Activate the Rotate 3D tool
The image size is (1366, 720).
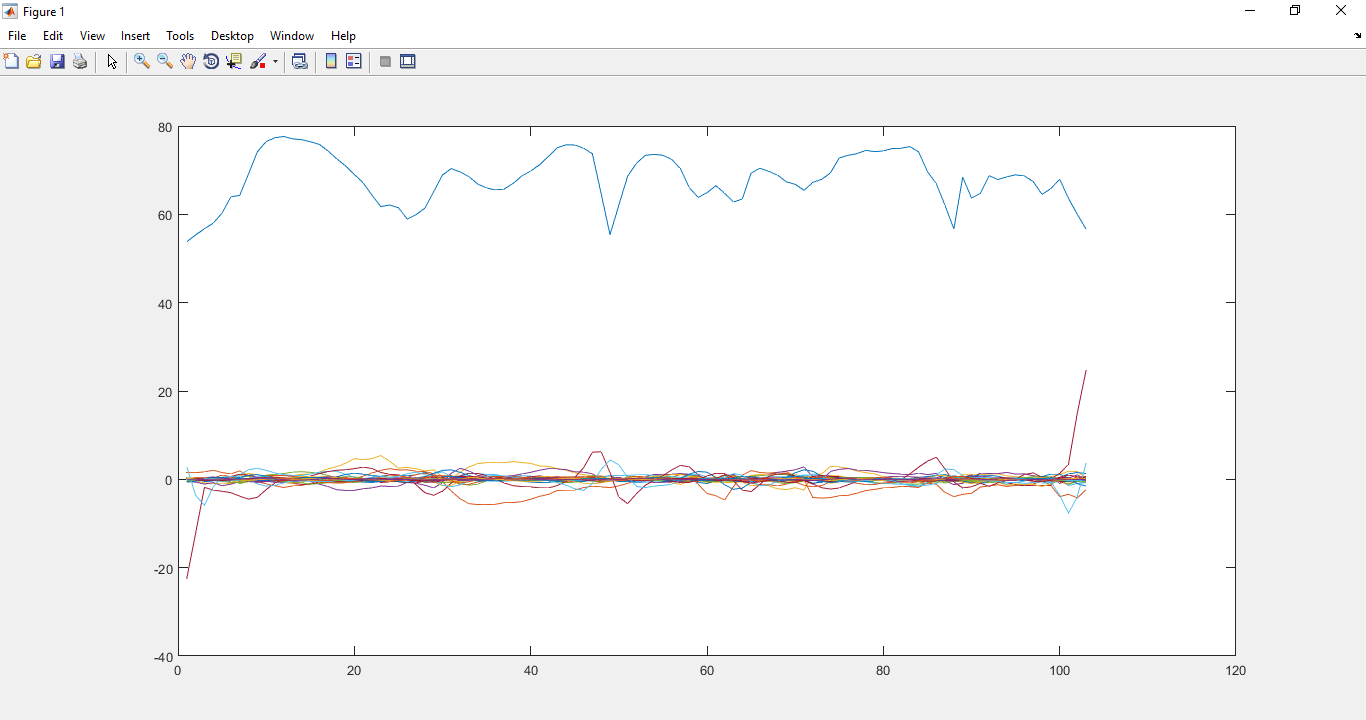(x=211, y=61)
